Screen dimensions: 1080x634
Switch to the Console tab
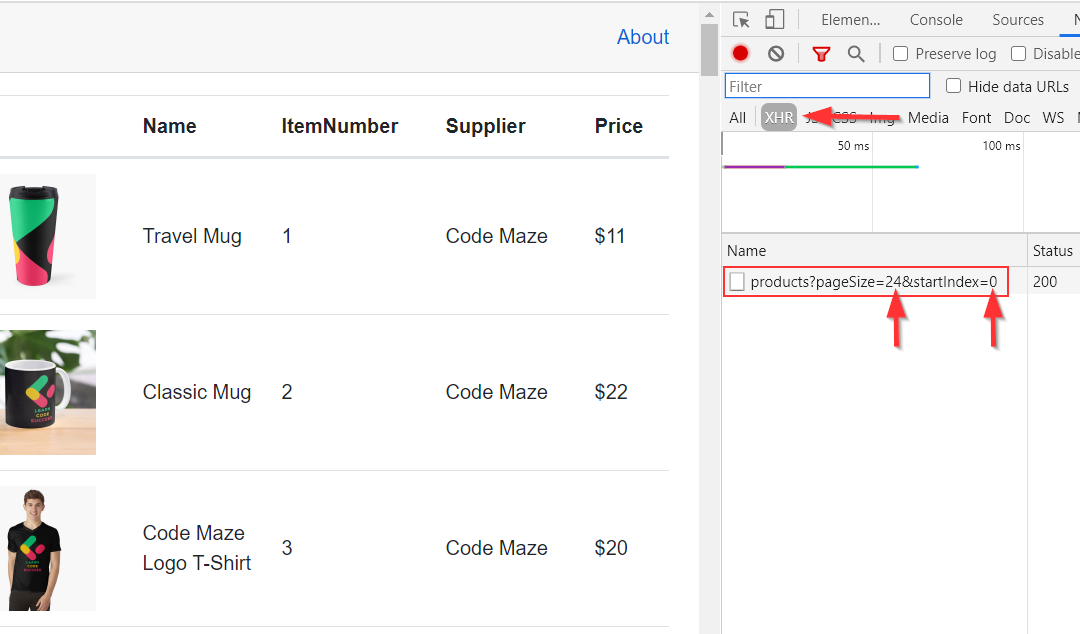(x=936, y=20)
